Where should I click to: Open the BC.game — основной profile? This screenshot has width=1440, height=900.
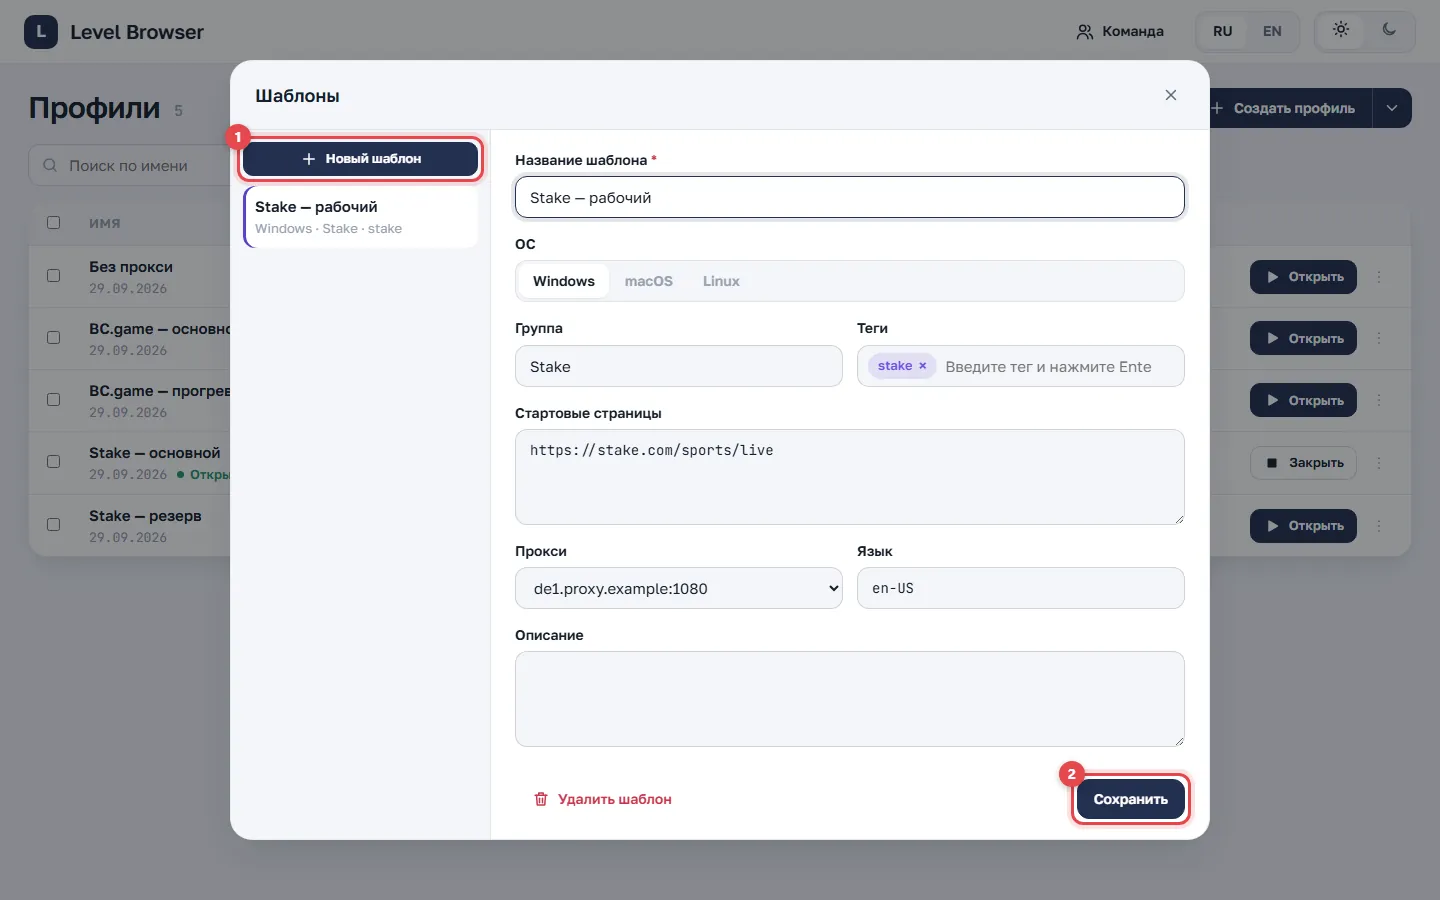(1303, 339)
